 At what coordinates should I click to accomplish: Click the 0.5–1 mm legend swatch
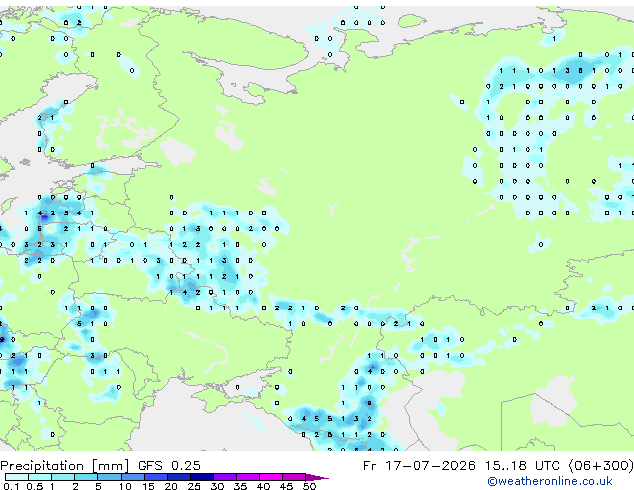tap(40, 477)
